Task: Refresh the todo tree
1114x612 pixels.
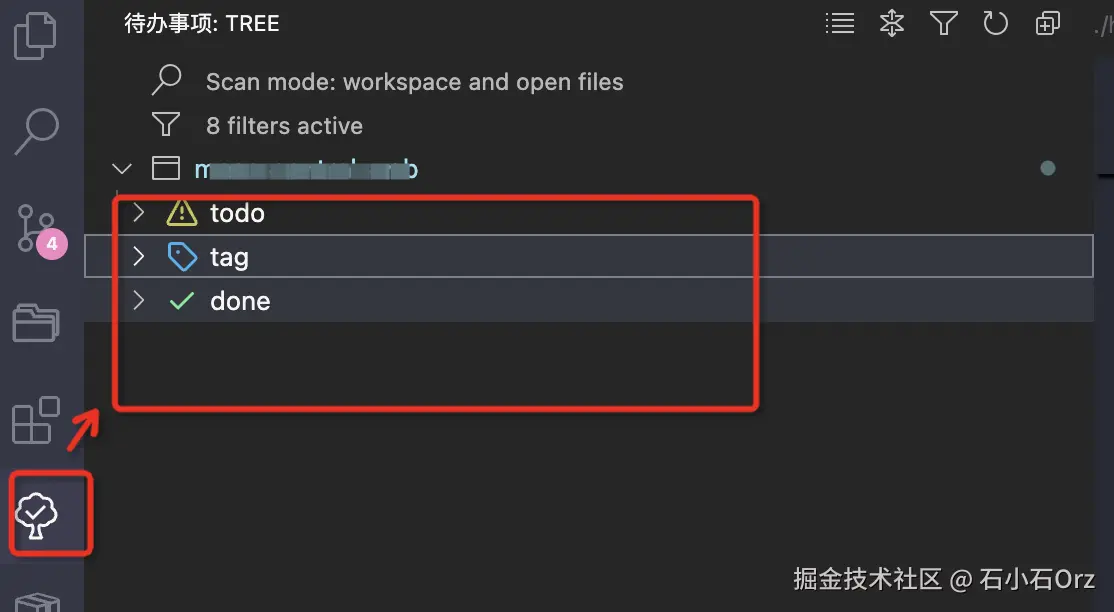Action: (995, 24)
